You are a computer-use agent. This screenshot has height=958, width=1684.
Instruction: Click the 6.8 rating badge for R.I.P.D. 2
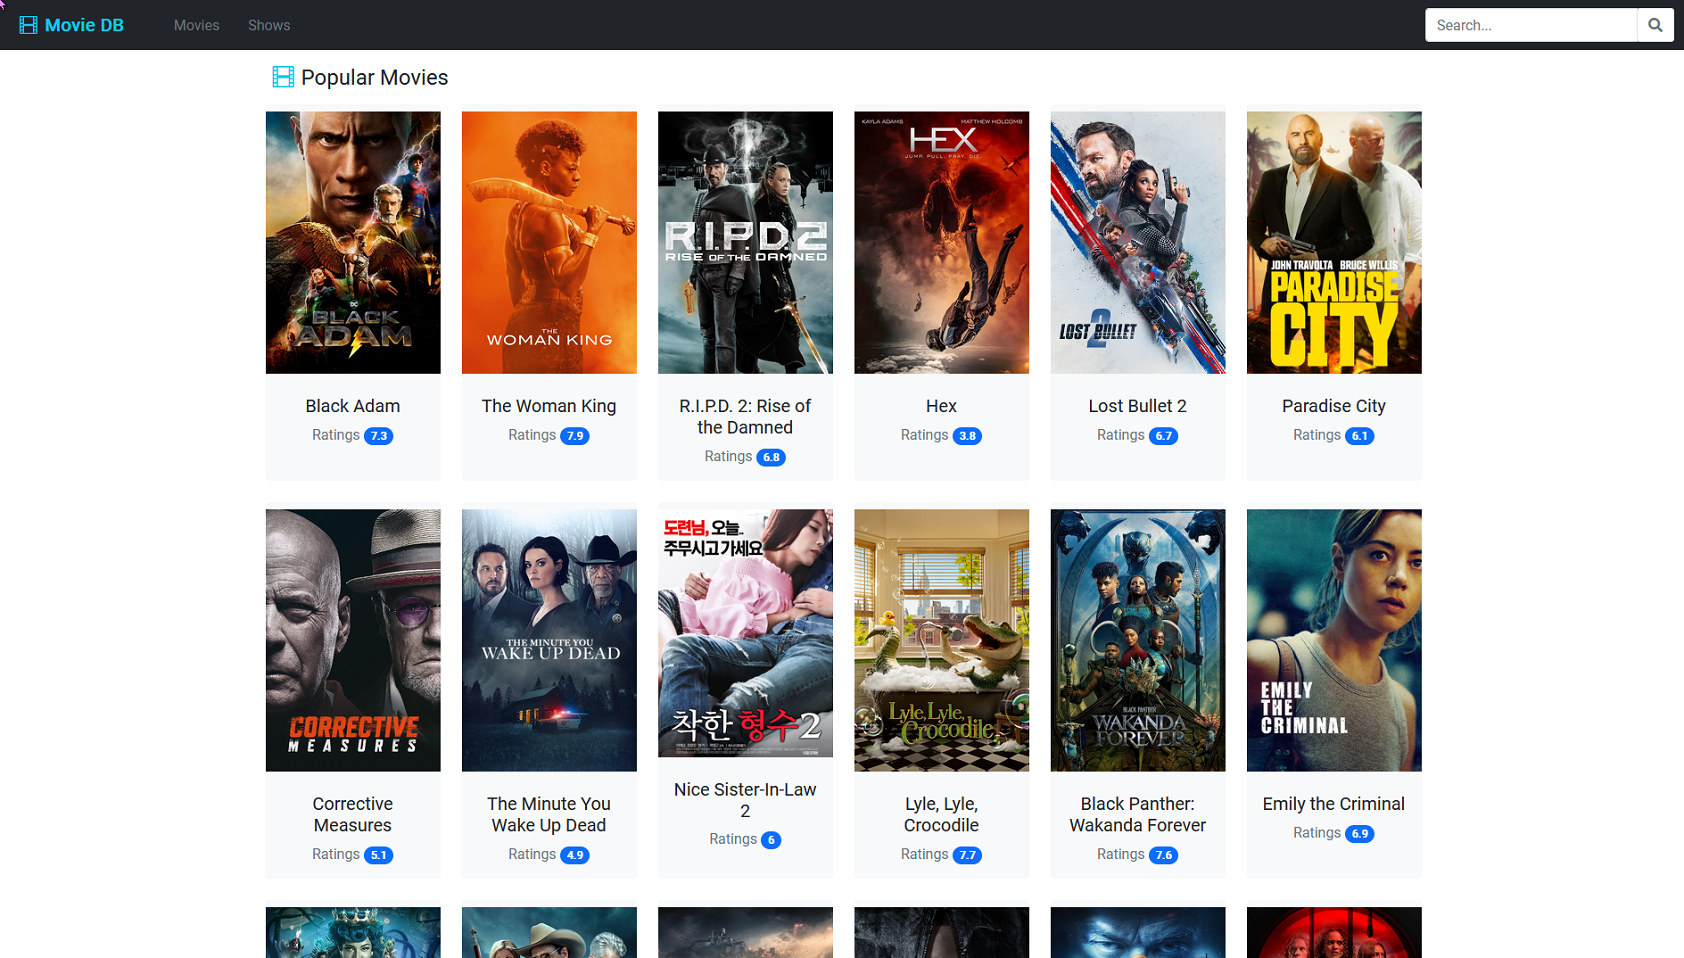point(771,457)
